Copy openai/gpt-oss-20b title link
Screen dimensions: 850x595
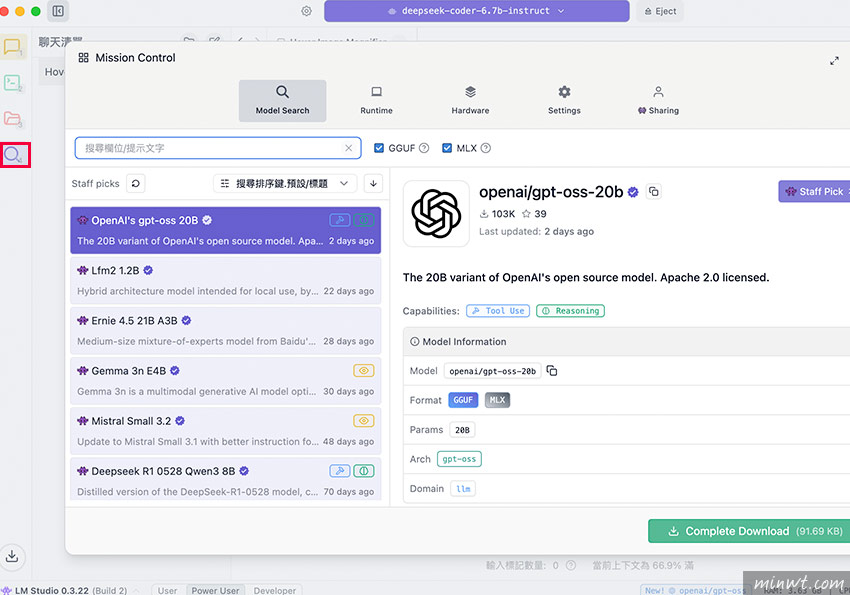pos(654,191)
